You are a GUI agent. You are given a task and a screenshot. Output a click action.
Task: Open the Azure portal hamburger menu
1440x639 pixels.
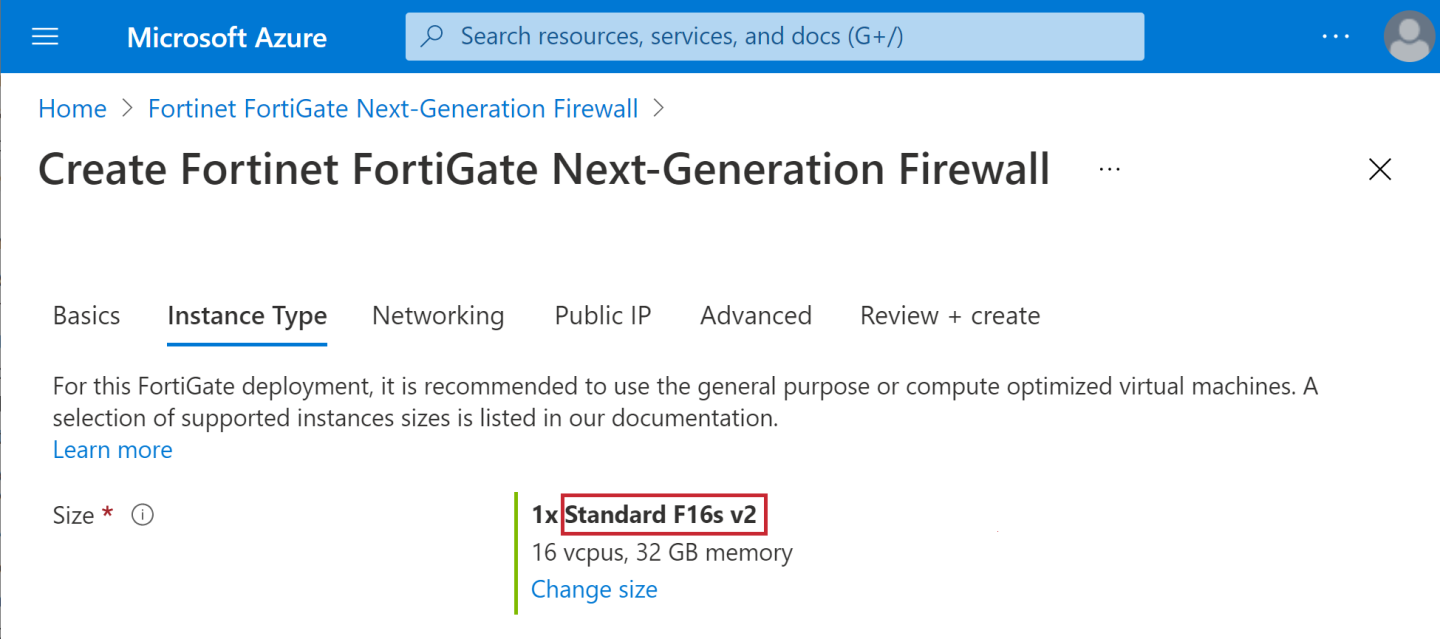[x=44, y=36]
